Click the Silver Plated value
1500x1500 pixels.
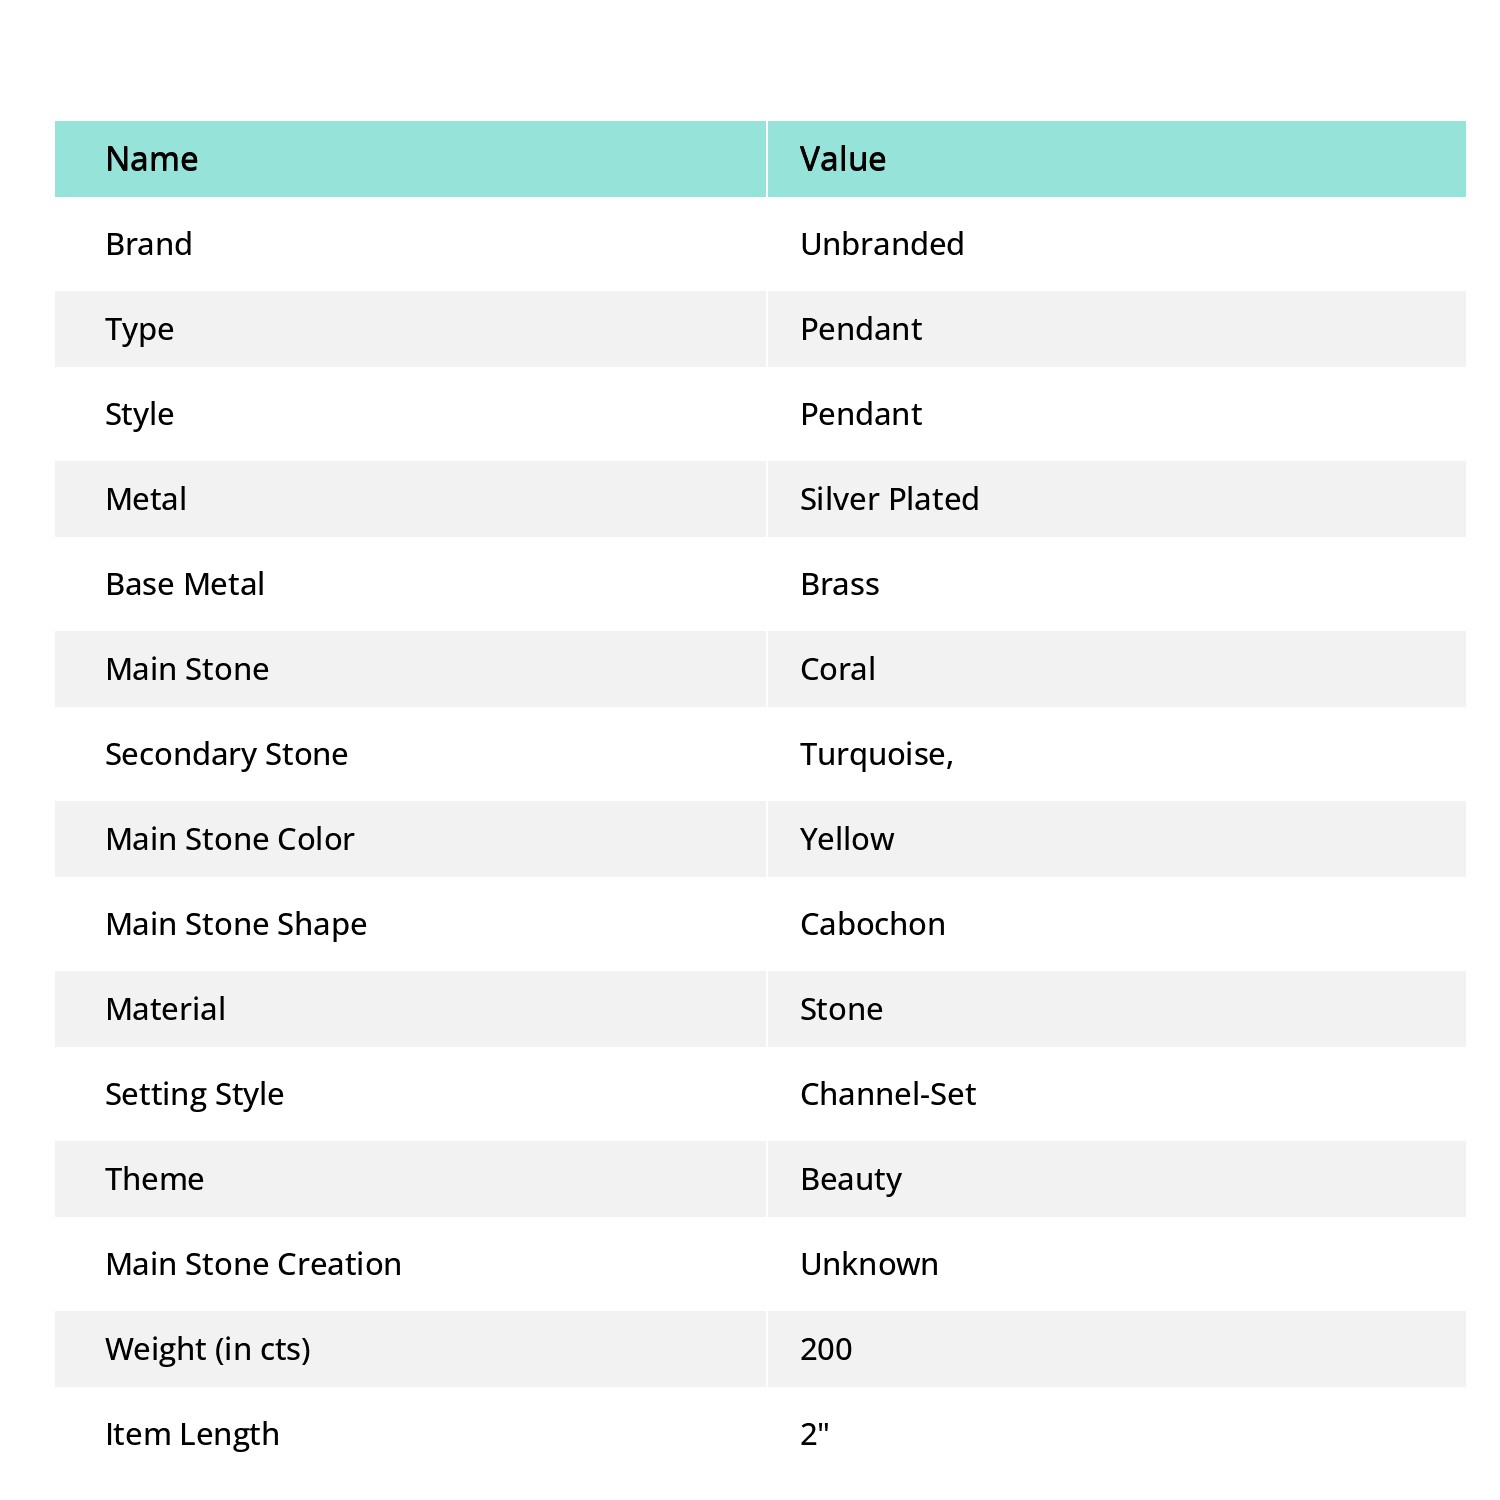coord(889,499)
